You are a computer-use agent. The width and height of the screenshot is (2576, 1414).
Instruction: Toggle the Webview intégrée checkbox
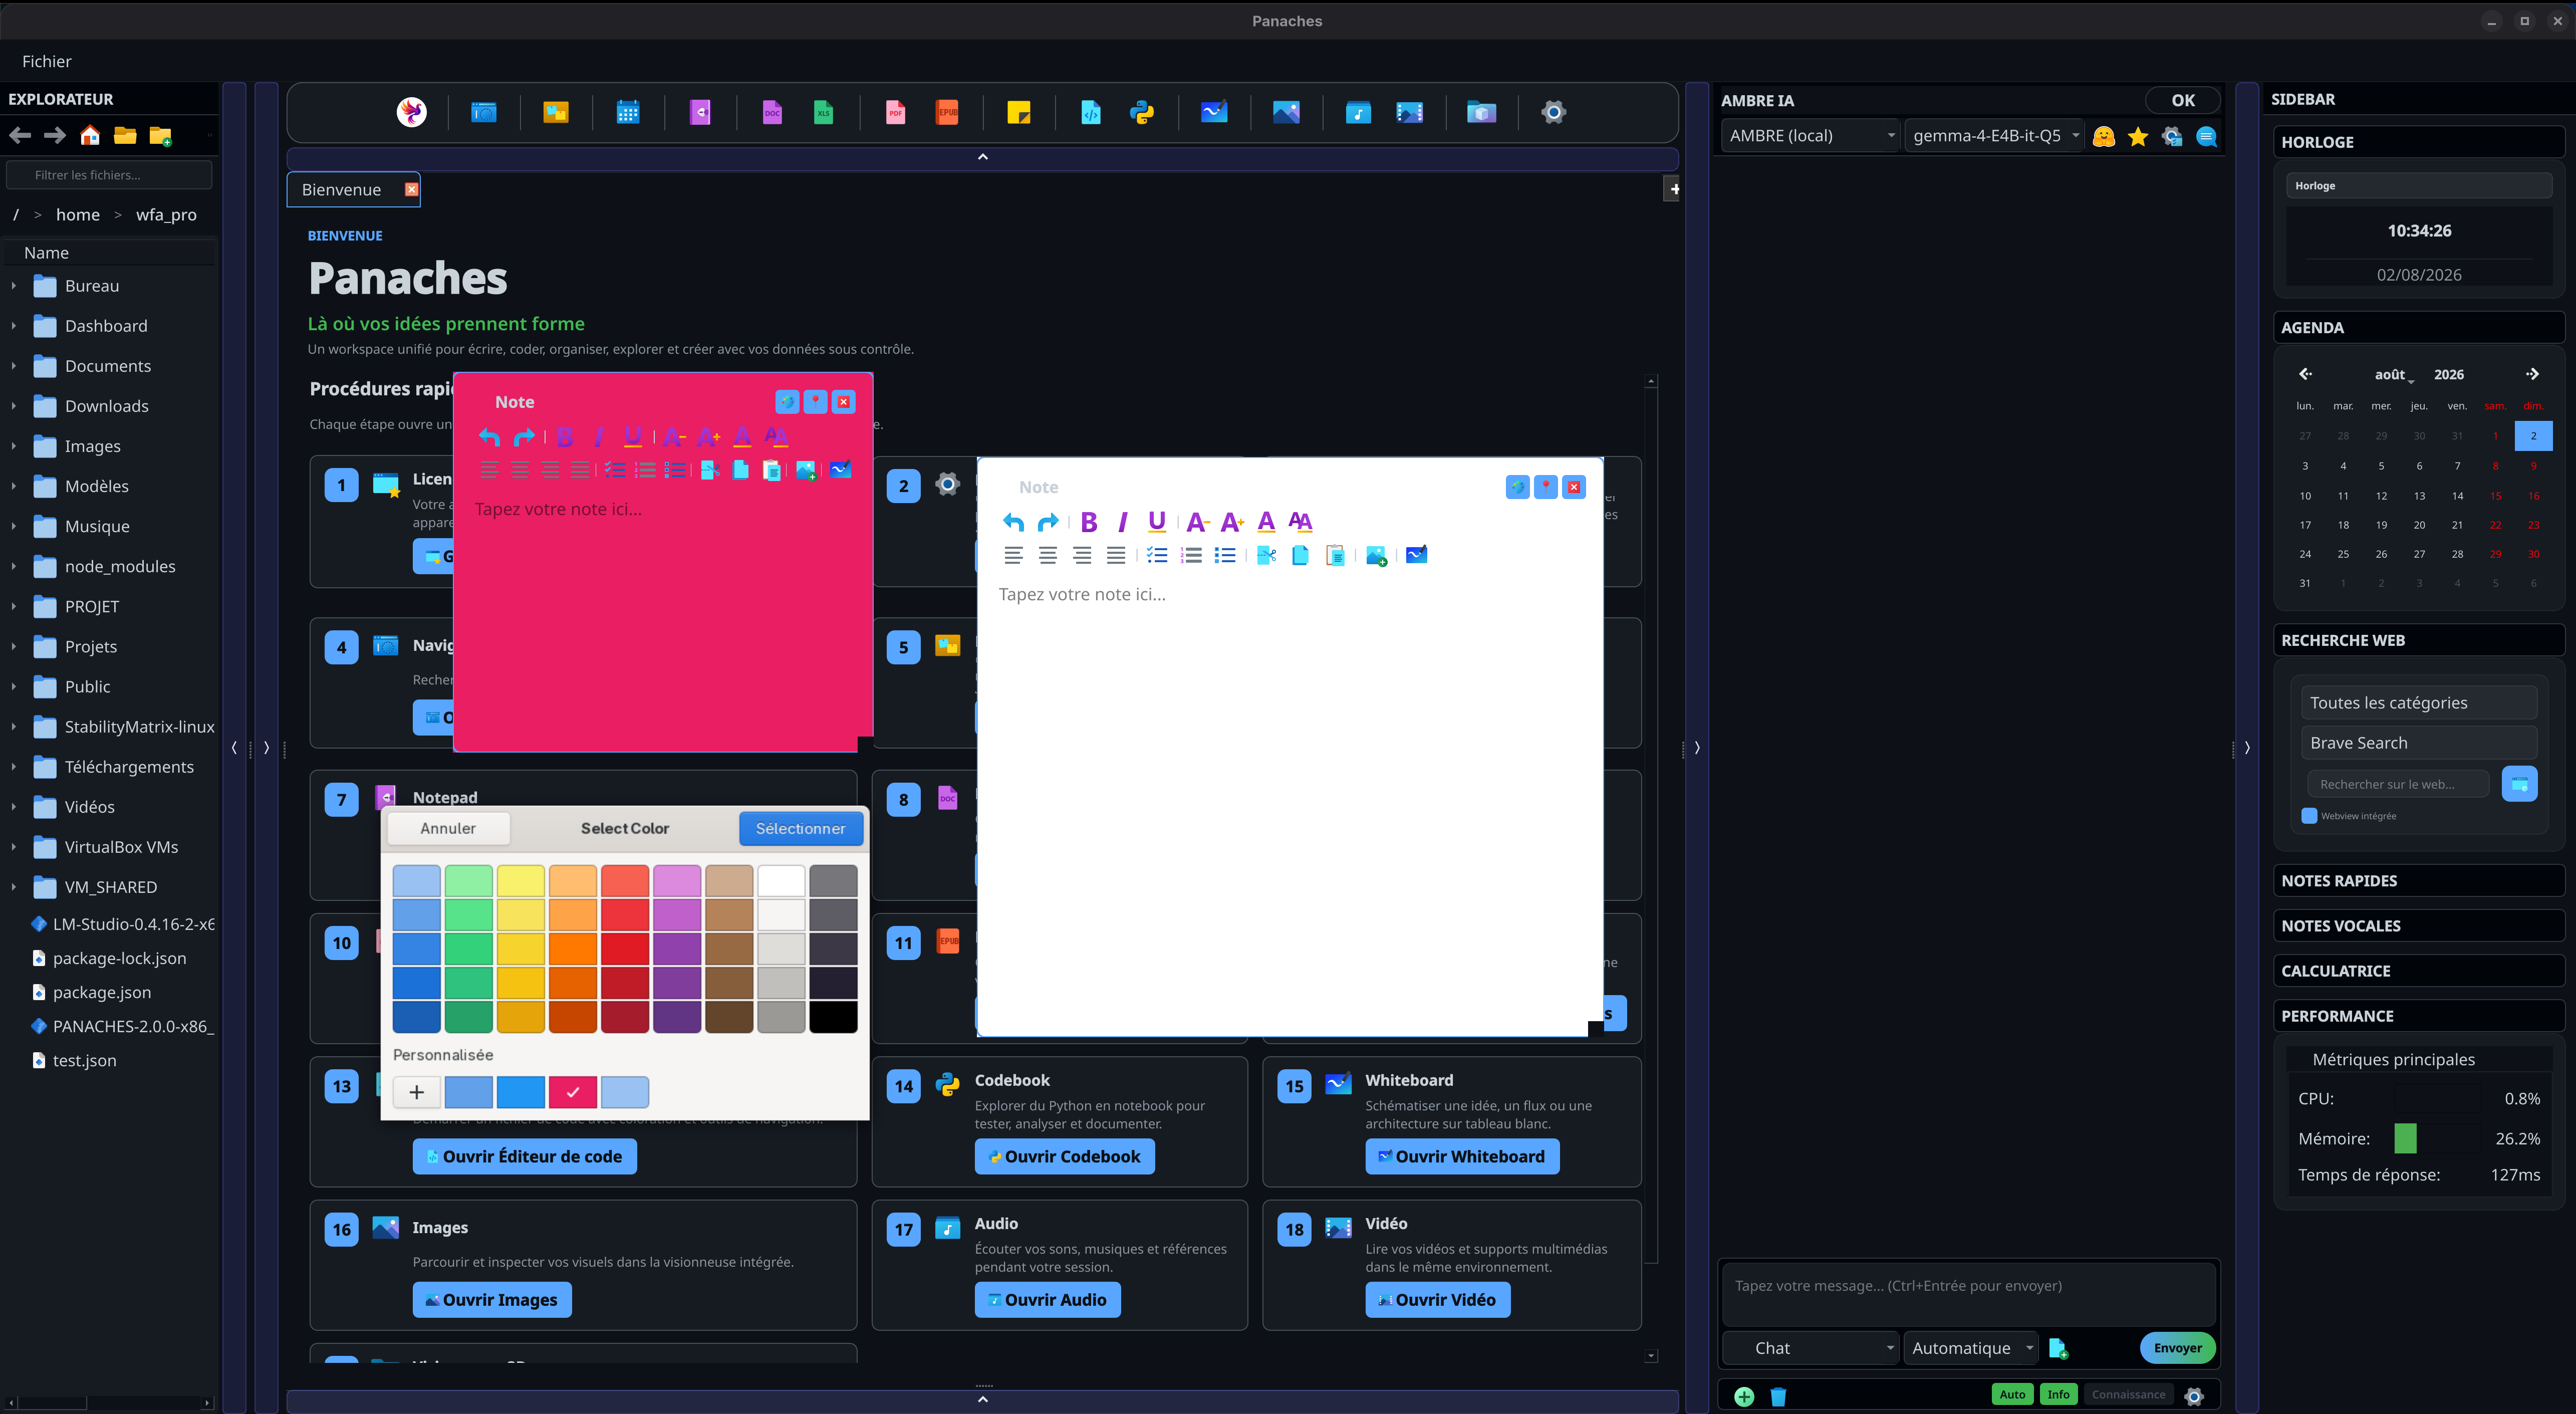pos(2309,816)
